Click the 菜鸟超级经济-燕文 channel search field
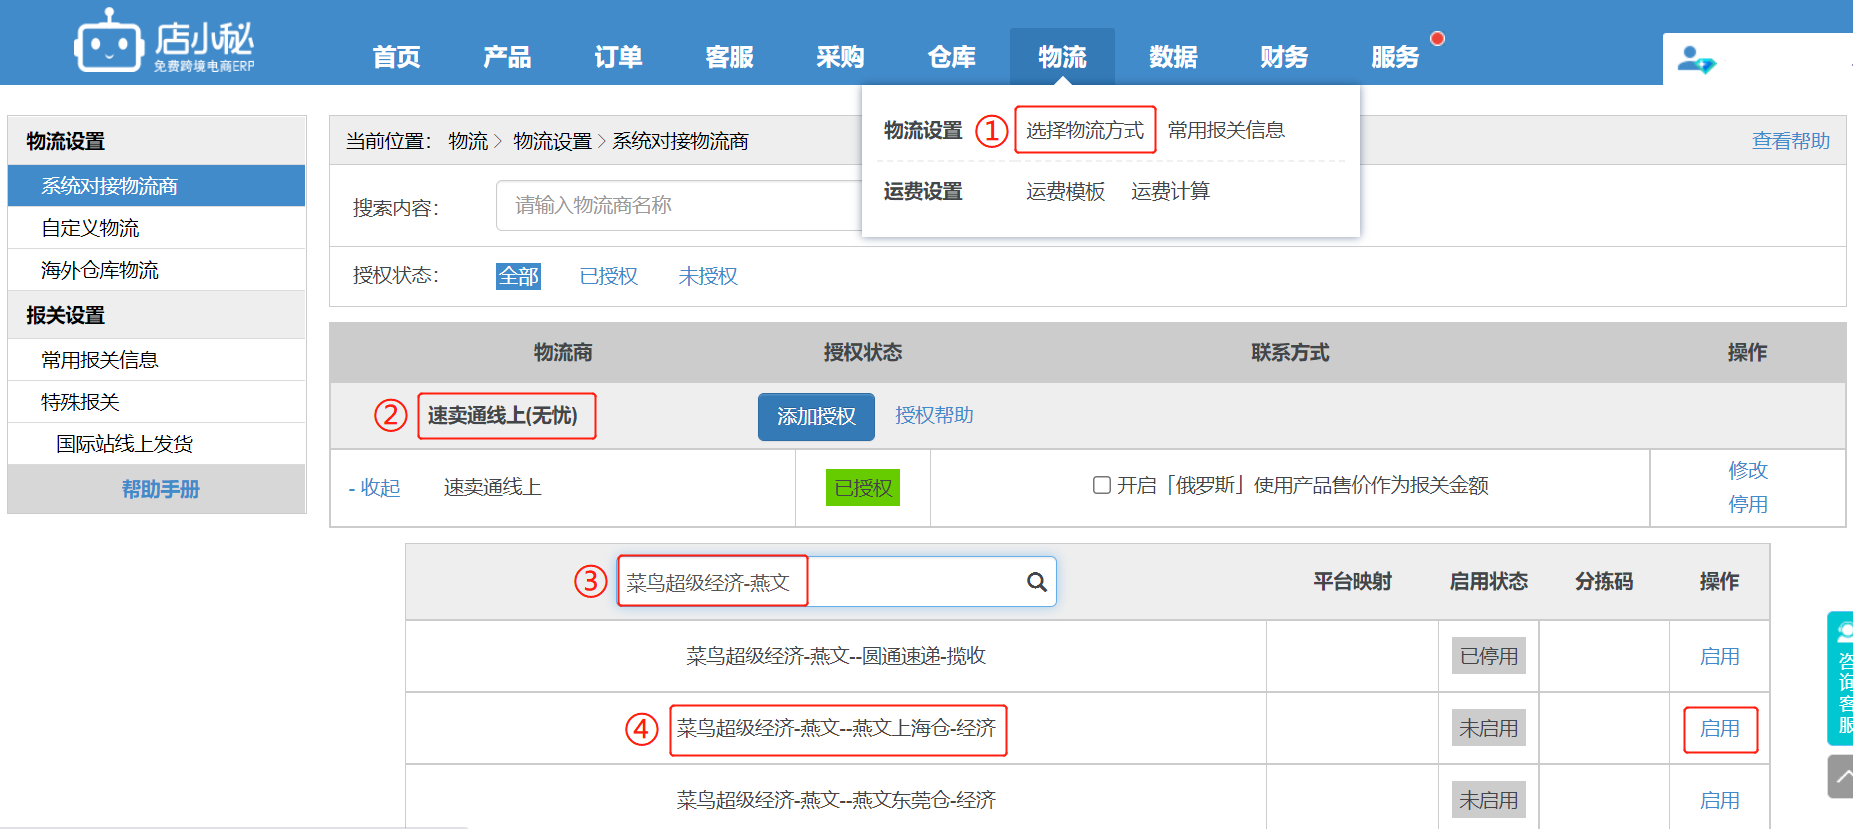Screen dimensions: 1853x829 [x=837, y=582]
